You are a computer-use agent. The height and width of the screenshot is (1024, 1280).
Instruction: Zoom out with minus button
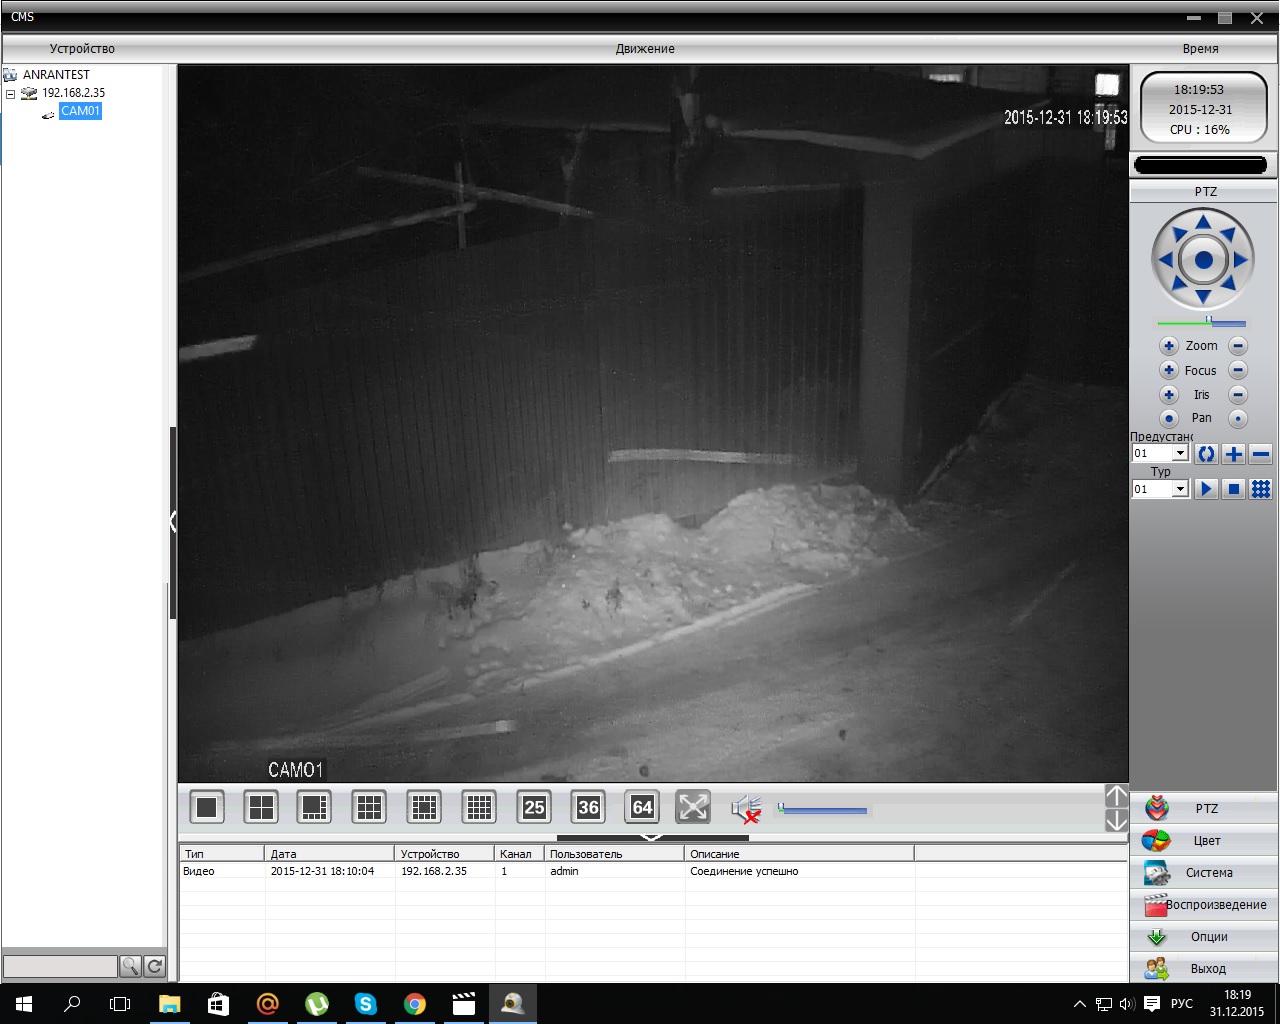coord(1238,346)
